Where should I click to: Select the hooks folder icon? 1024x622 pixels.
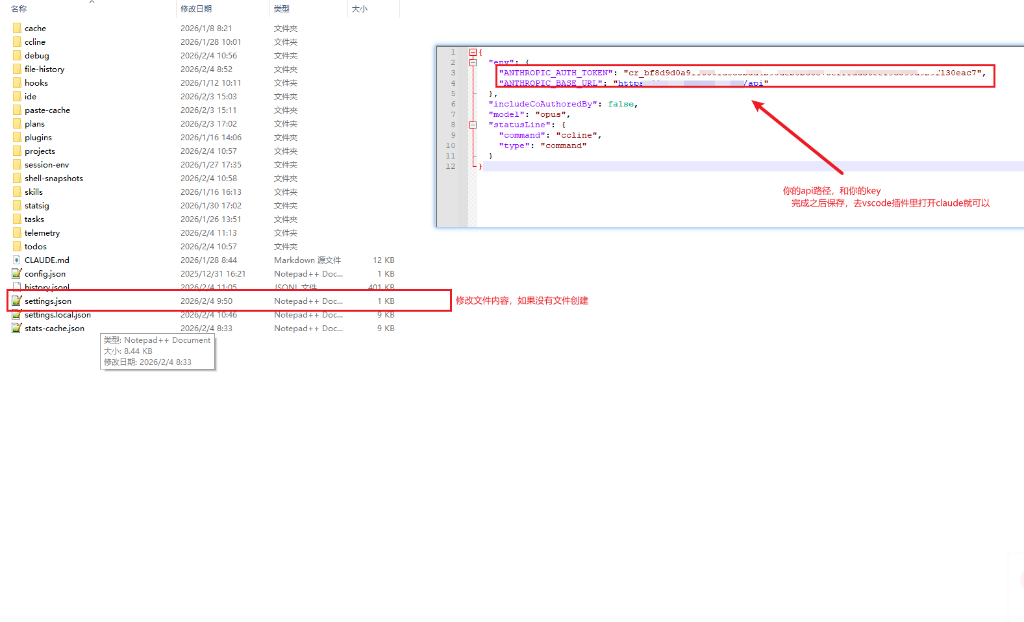pyautogui.click(x=17, y=83)
